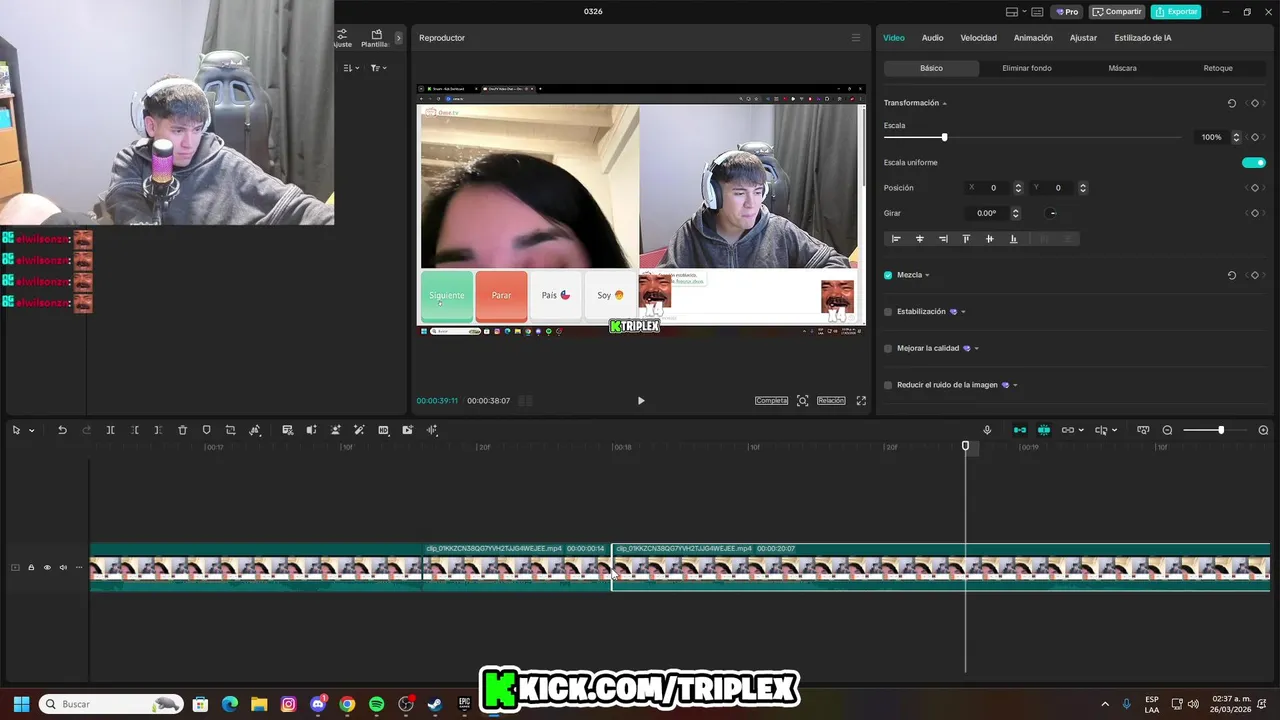
Task: Open the player fullscreen icon
Action: [x=861, y=401]
